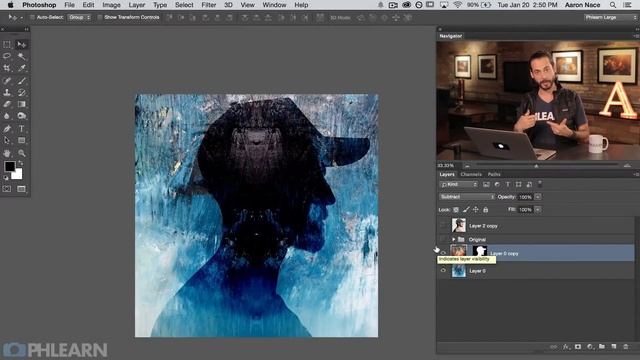Change the screen mode
The image size is (640, 360).
coord(22,189)
